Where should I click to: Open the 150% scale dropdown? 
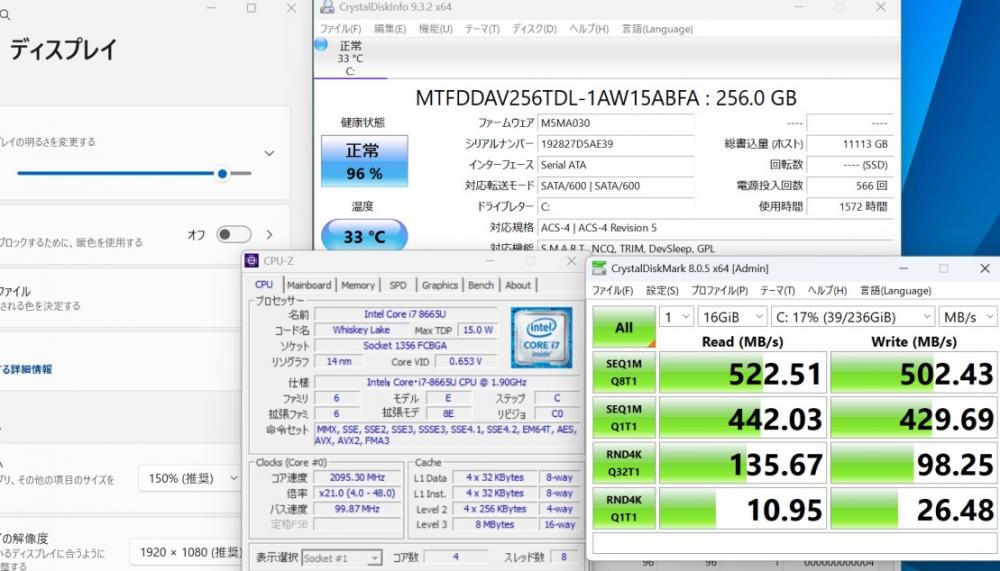[190, 478]
